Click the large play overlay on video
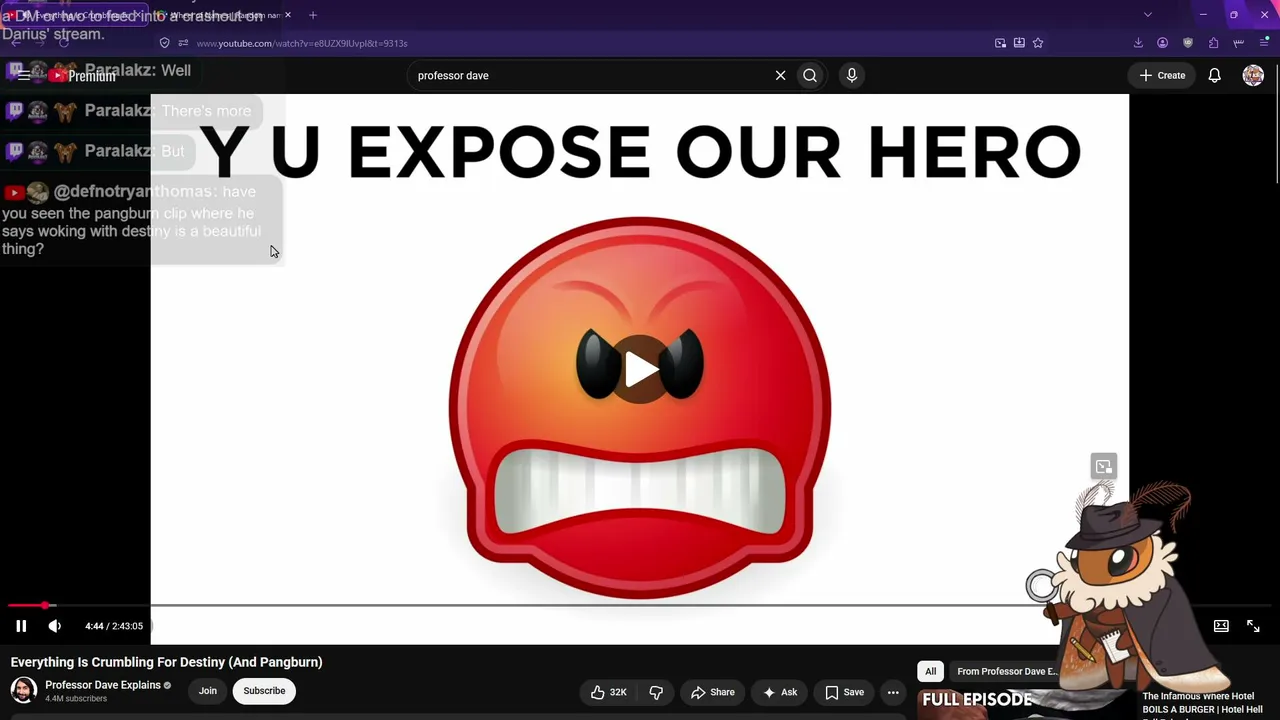The width and height of the screenshot is (1280, 720). point(640,369)
